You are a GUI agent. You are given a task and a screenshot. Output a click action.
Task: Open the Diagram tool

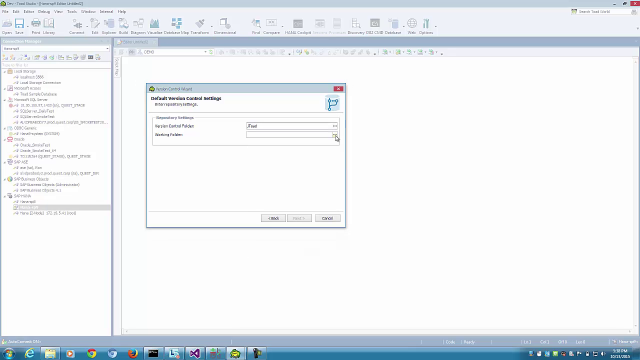[x=138, y=26]
